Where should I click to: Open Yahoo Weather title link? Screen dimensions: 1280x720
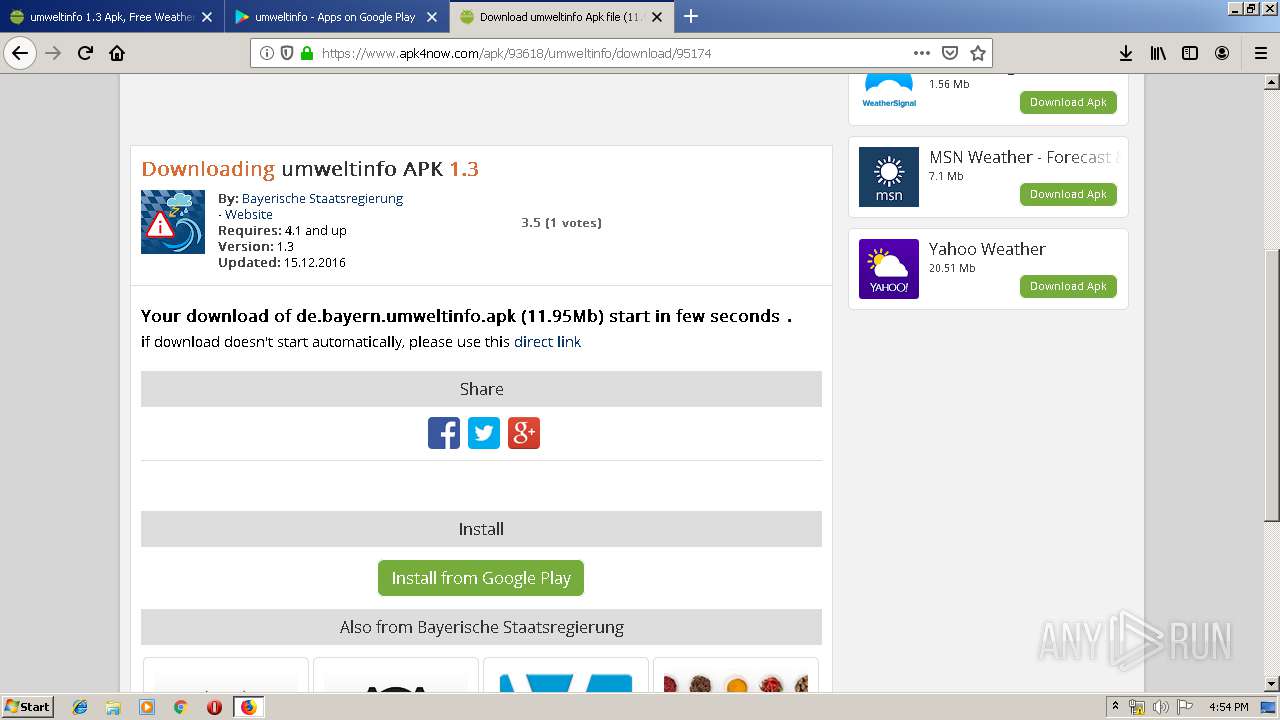tap(987, 249)
